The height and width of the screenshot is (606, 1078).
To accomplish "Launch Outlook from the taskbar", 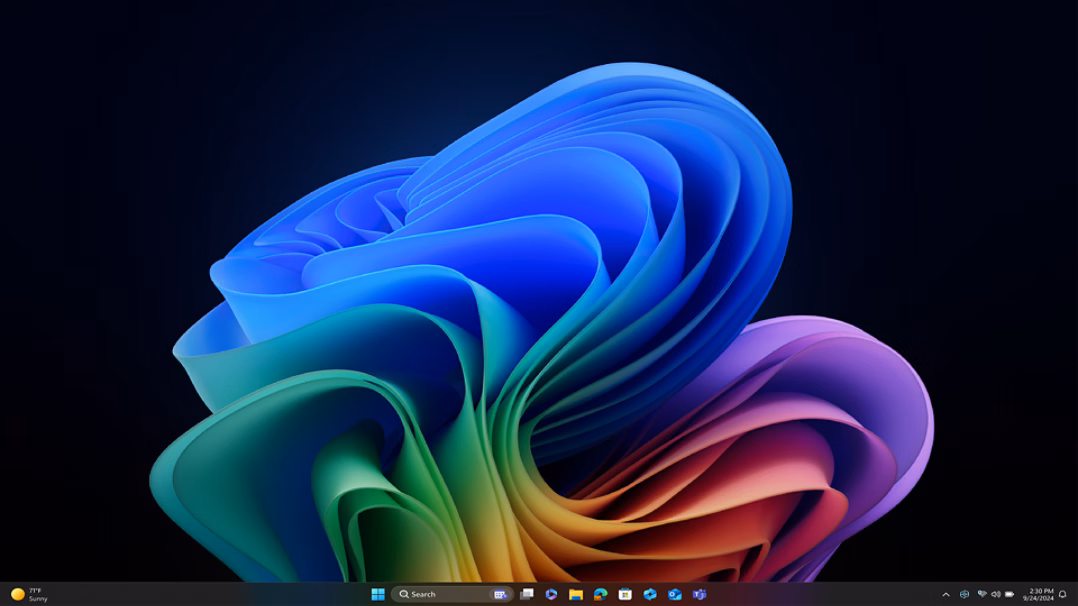I will click(x=675, y=594).
